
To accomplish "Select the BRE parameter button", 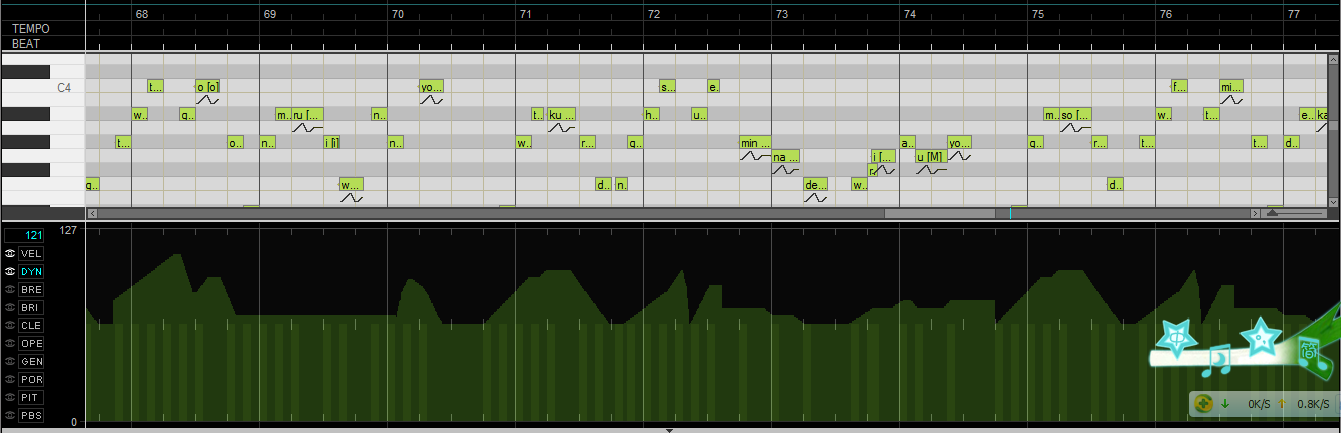I will (31, 290).
